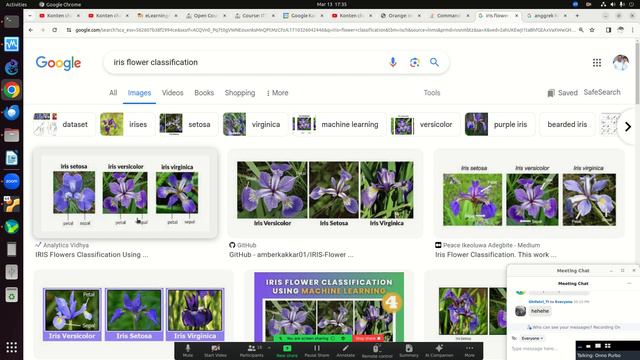Open Peace Ikeoluwa Adegbite Medium image result
Viewport: 640px width, 360px height.
[529, 193]
